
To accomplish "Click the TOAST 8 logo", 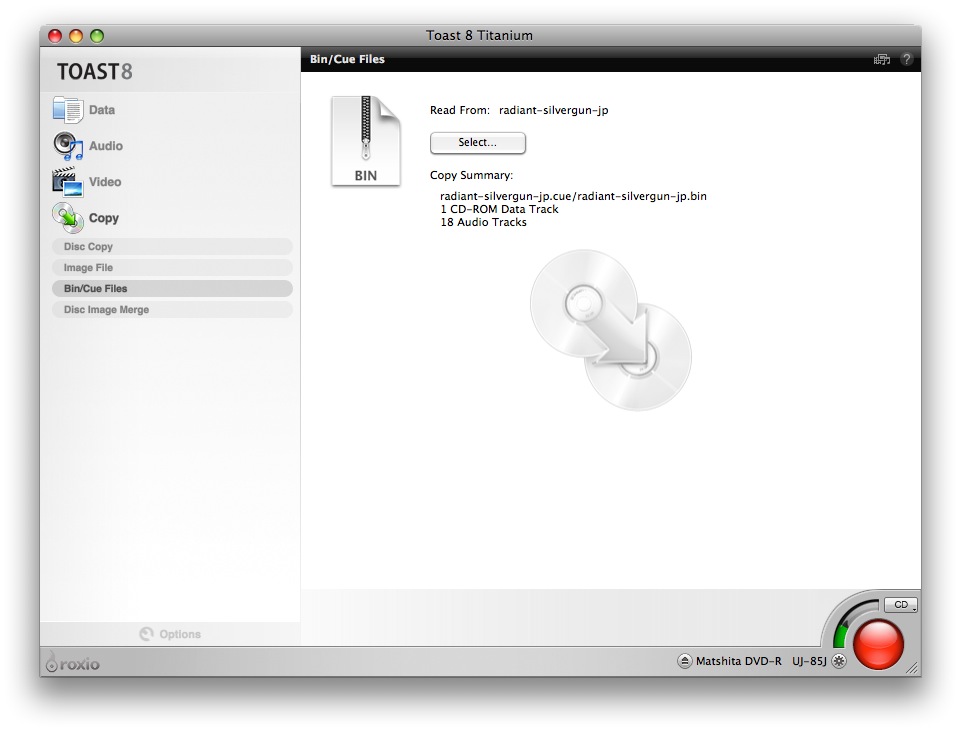I will [95, 72].
